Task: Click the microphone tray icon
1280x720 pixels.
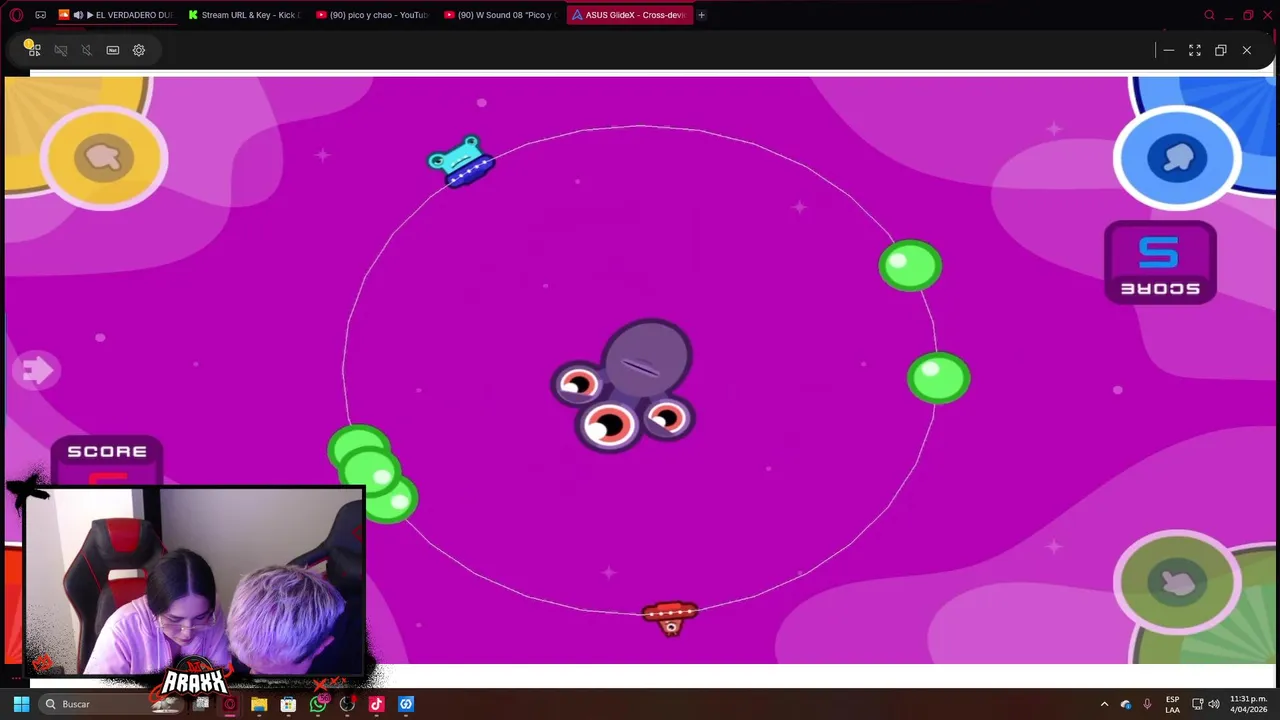Action: pyautogui.click(x=1147, y=704)
